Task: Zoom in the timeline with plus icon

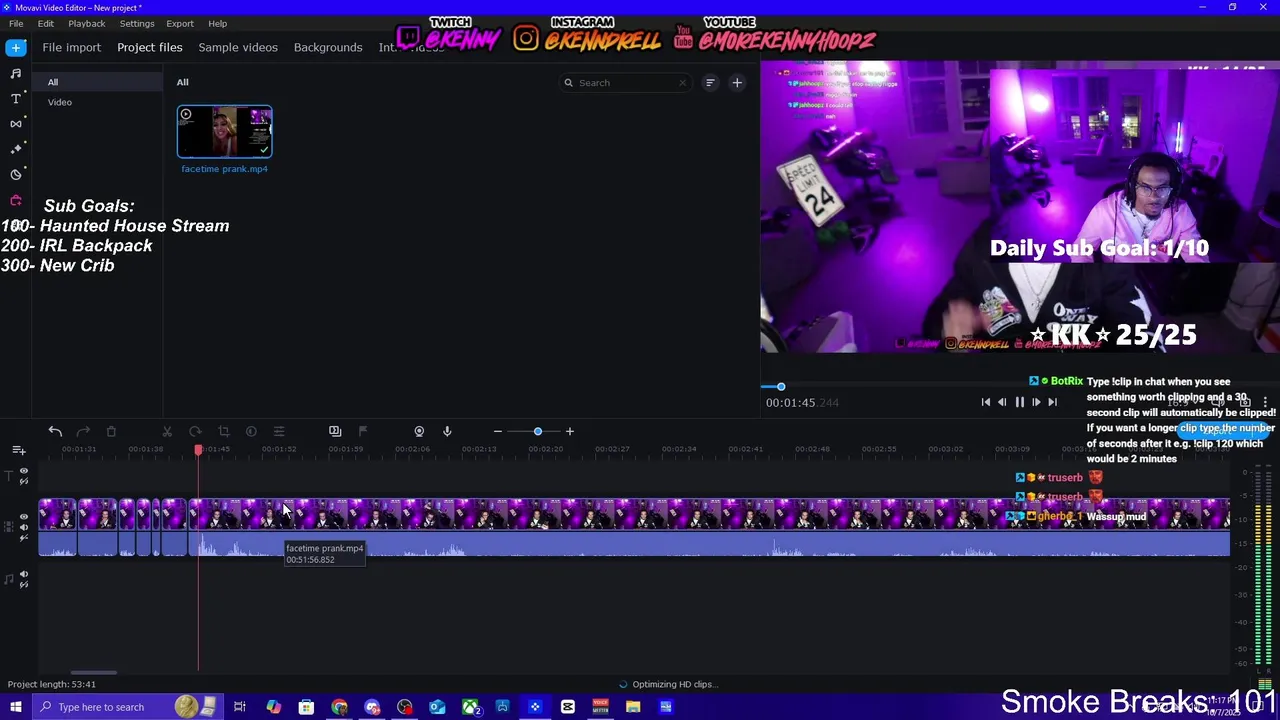Action: pyautogui.click(x=569, y=431)
